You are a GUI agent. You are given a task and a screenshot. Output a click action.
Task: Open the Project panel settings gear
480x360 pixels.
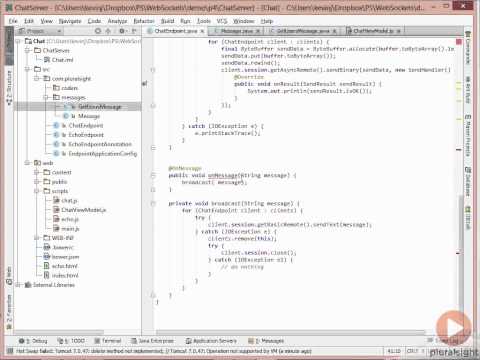tap(122, 31)
